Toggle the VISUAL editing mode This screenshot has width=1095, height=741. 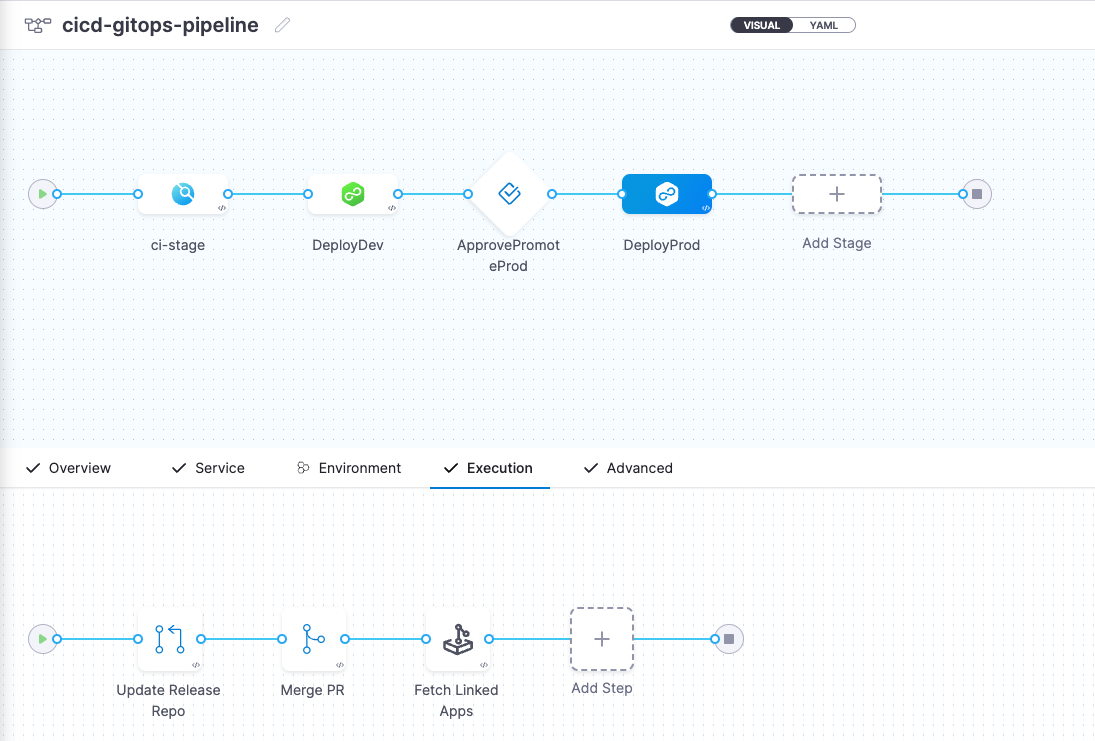[761, 25]
